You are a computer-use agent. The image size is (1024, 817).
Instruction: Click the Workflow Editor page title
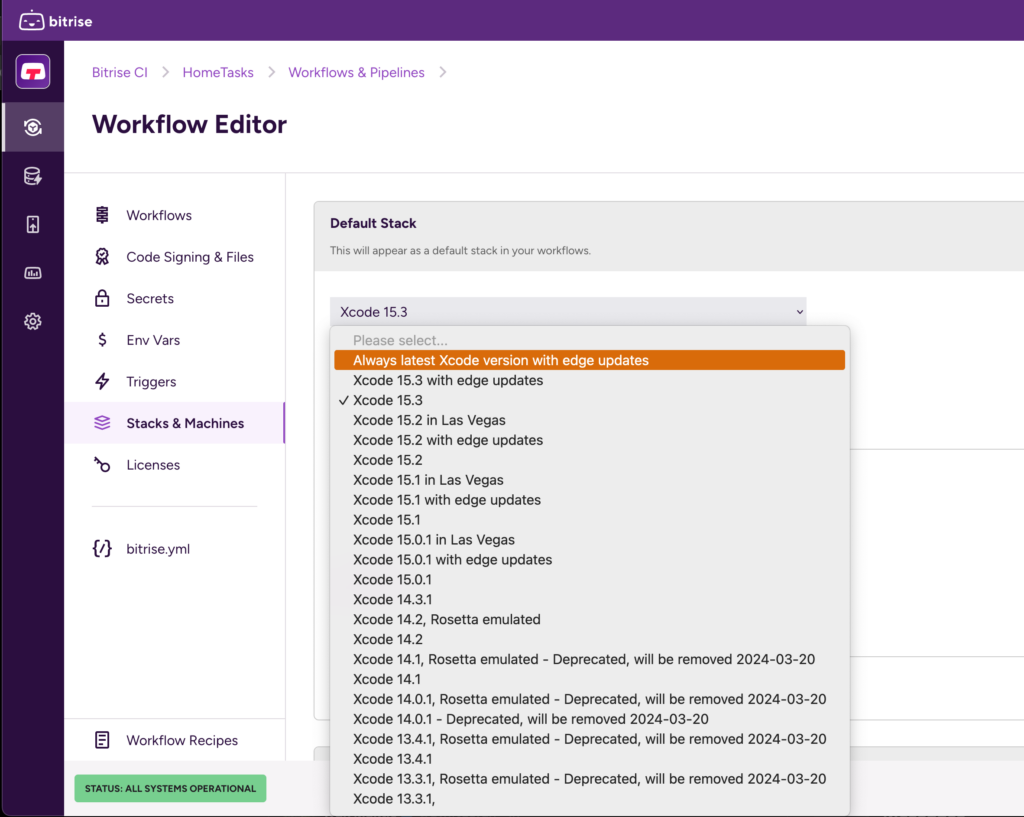[189, 124]
